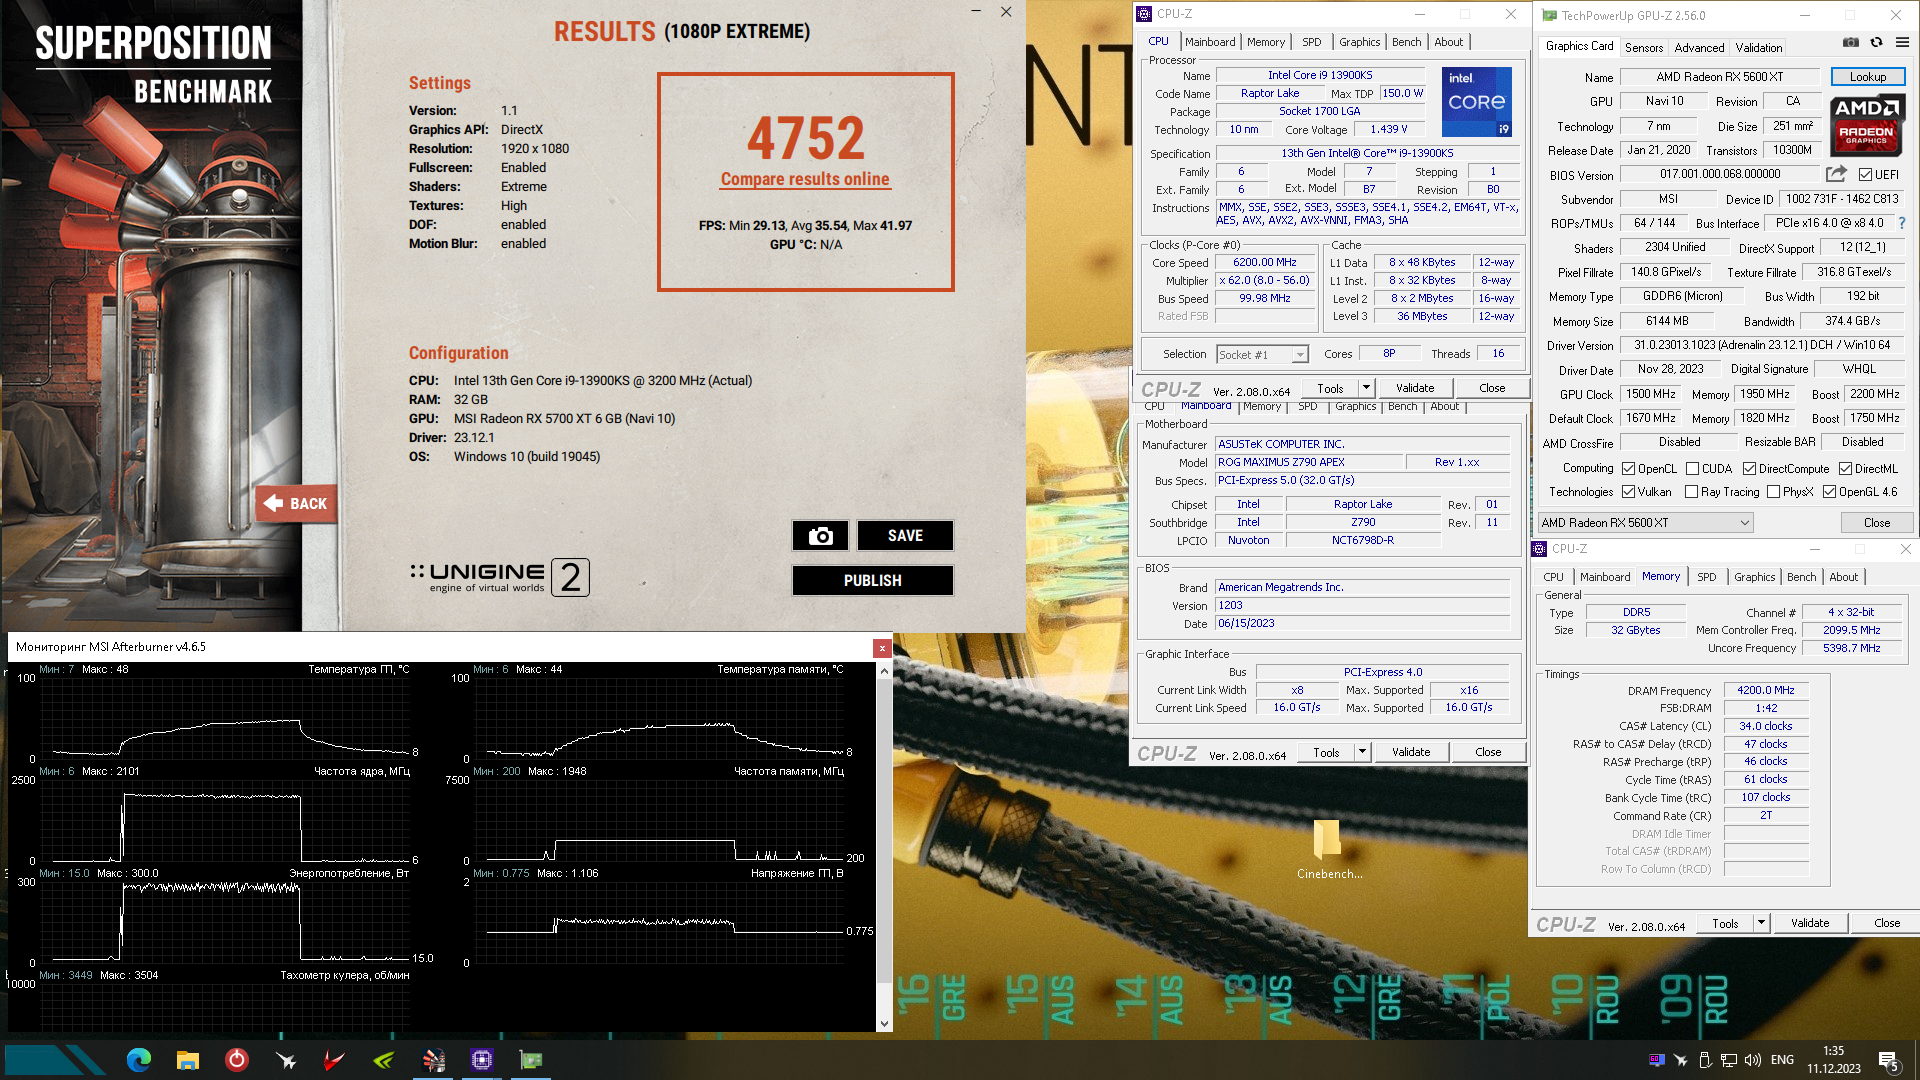Click the Compare results online link
The height and width of the screenshot is (1080, 1920).
pos(805,179)
